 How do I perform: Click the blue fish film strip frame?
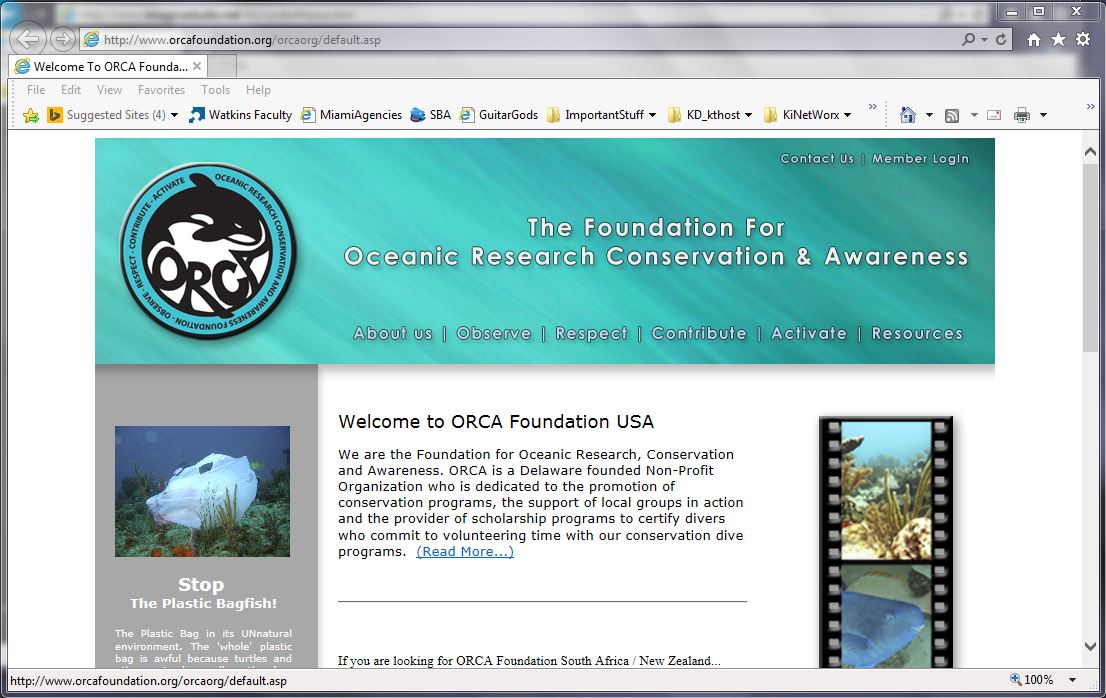(x=887, y=617)
